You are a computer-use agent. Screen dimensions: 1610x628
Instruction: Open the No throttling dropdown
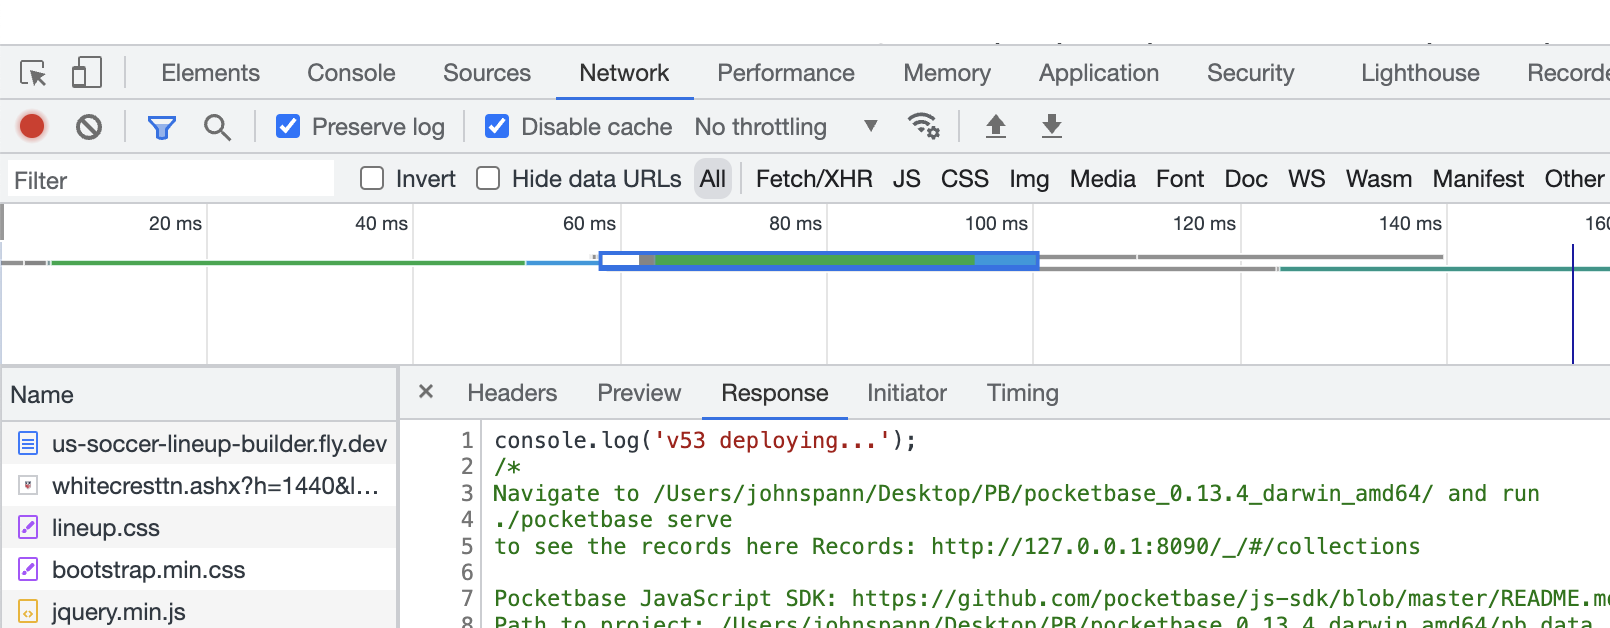786,127
